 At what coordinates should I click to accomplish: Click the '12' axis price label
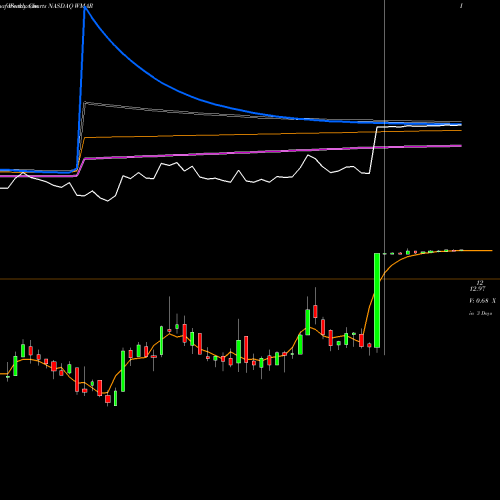pyautogui.click(x=480, y=283)
